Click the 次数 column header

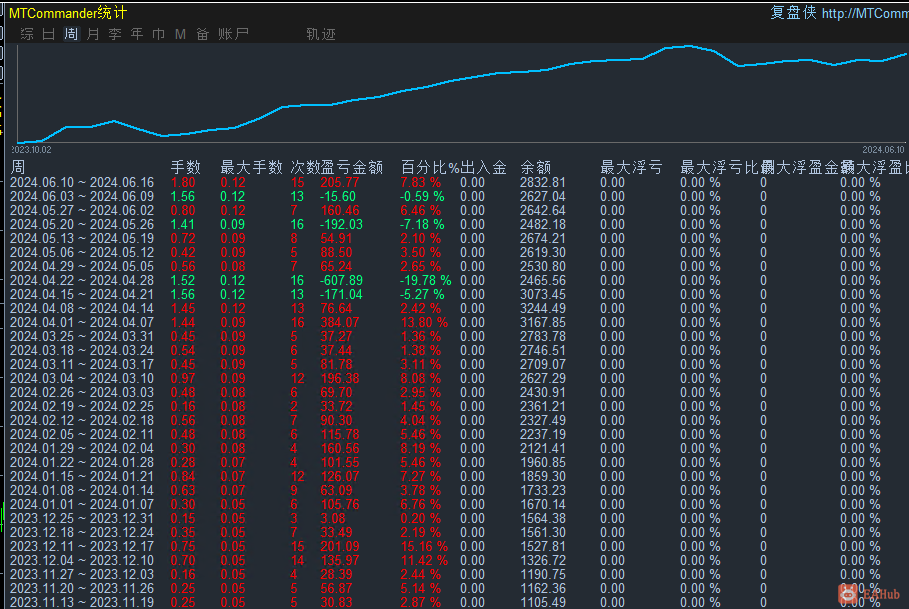tap(305, 167)
